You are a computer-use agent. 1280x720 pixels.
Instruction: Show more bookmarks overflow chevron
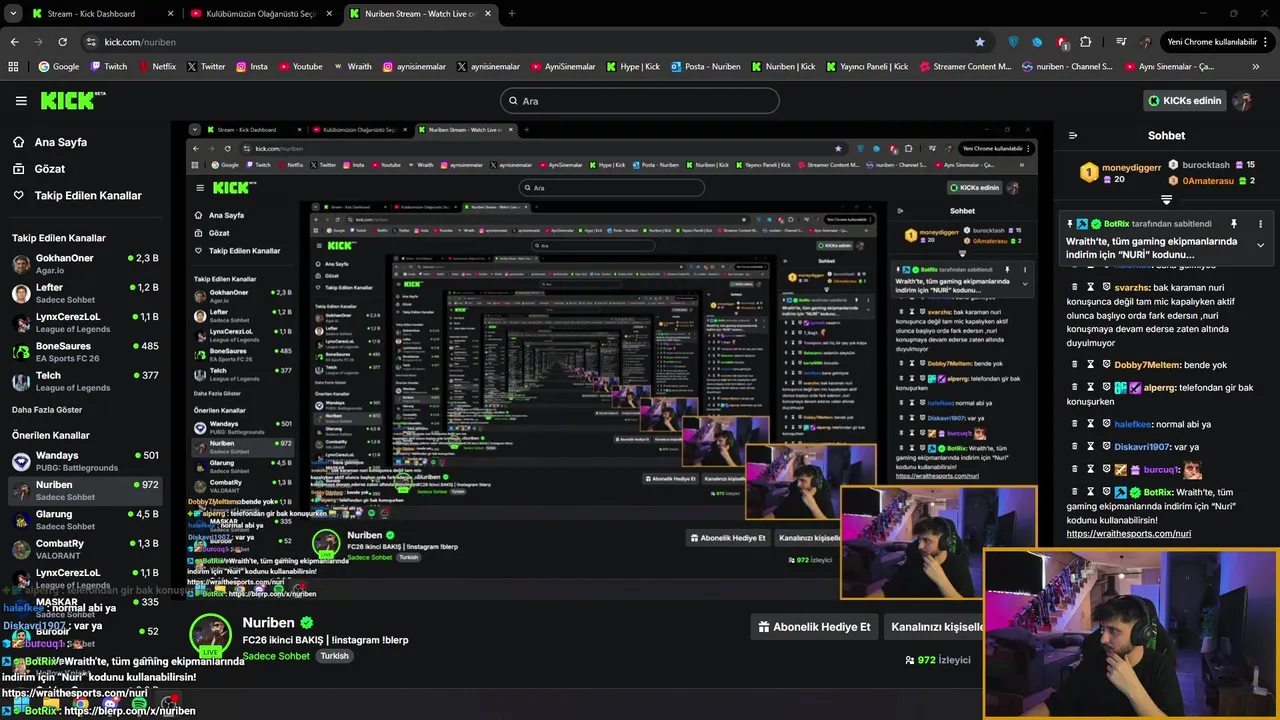[1256, 67]
